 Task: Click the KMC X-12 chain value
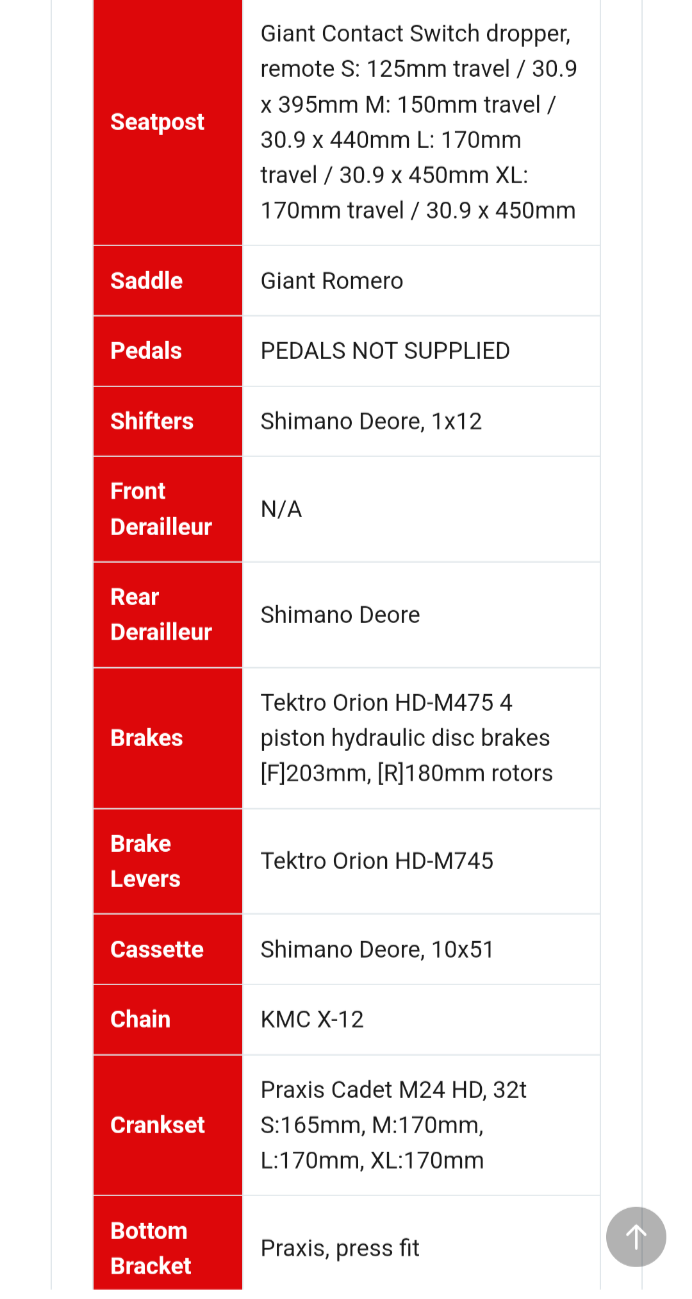tap(312, 1019)
